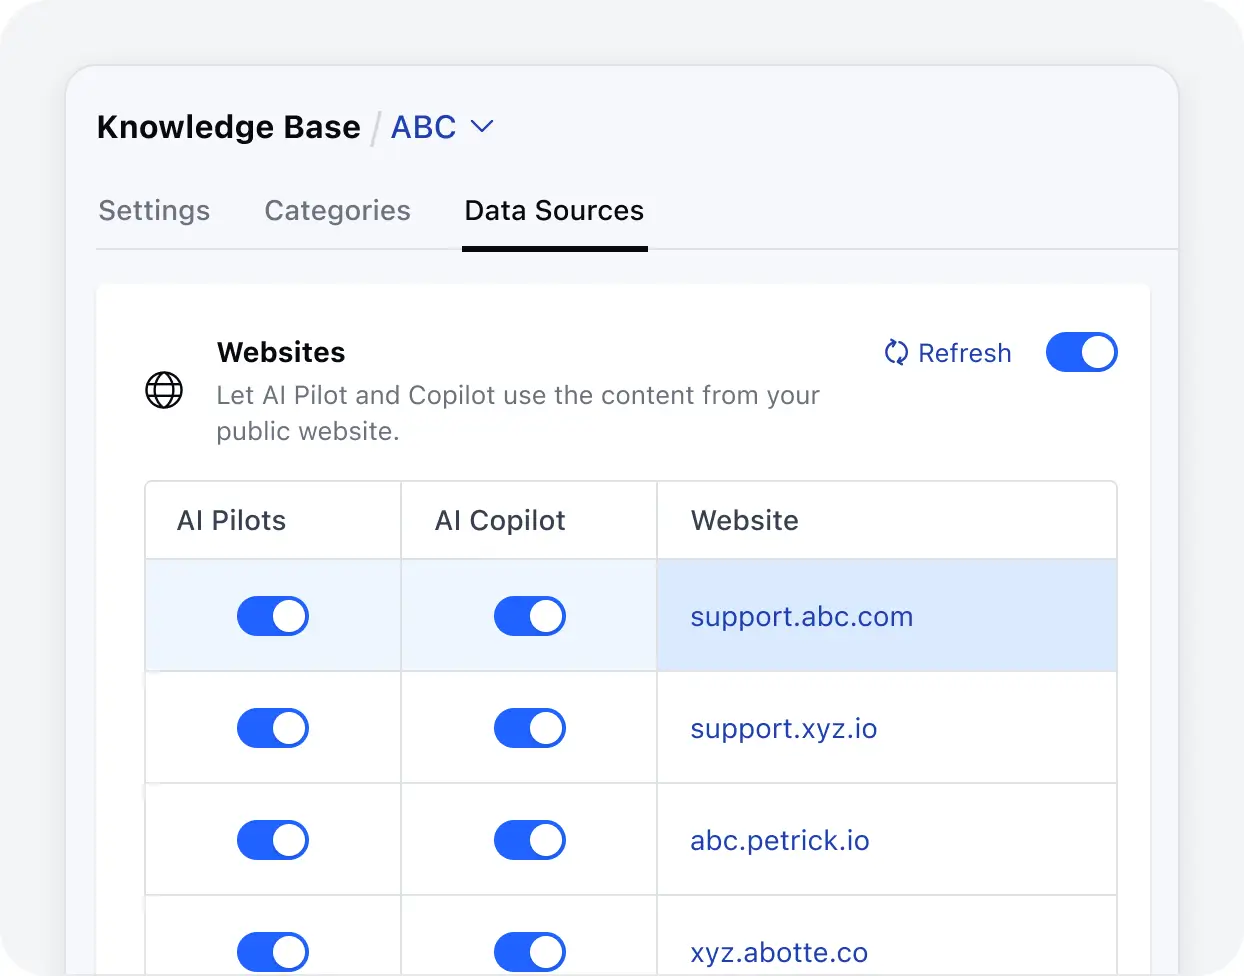This screenshot has width=1244, height=976.
Task: Toggle AI Copilot for support.abc.com
Action: (x=530, y=616)
